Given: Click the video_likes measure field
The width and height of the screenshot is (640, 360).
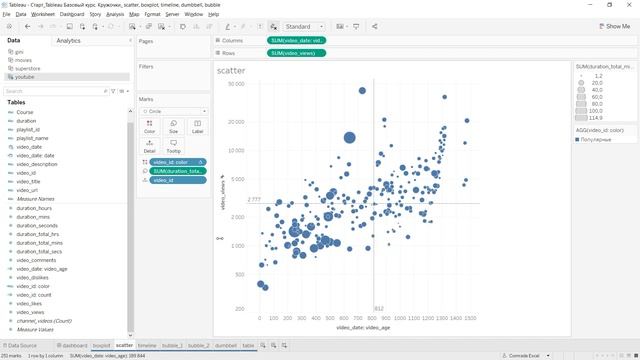Looking at the screenshot, I should pos(29,304).
